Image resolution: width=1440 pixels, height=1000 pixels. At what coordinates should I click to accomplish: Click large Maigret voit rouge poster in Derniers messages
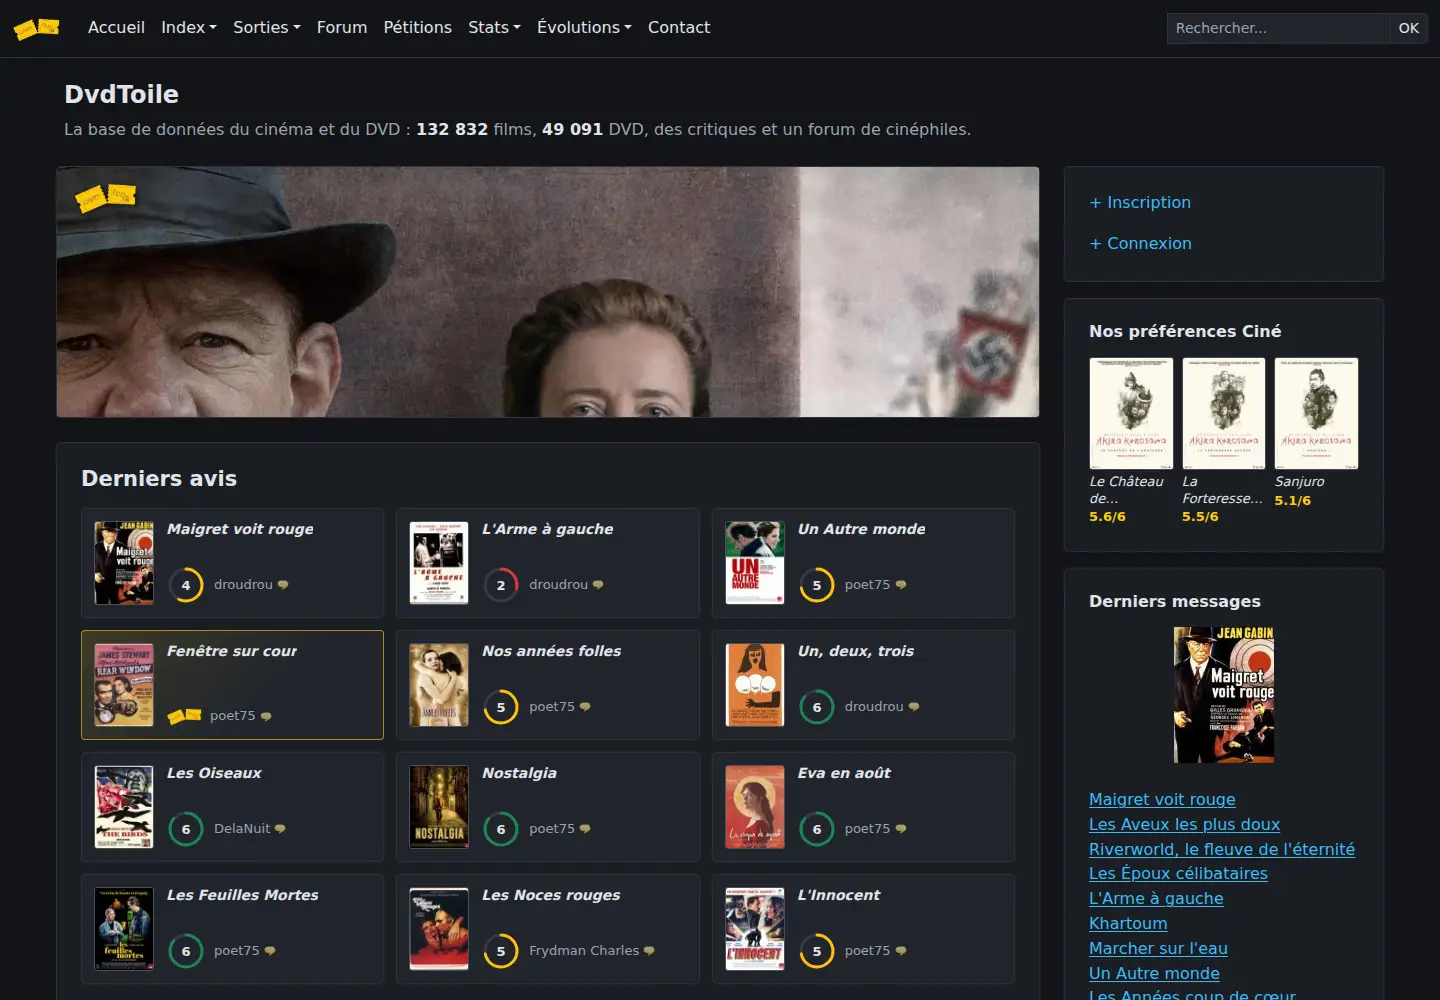pyautogui.click(x=1224, y=695)
